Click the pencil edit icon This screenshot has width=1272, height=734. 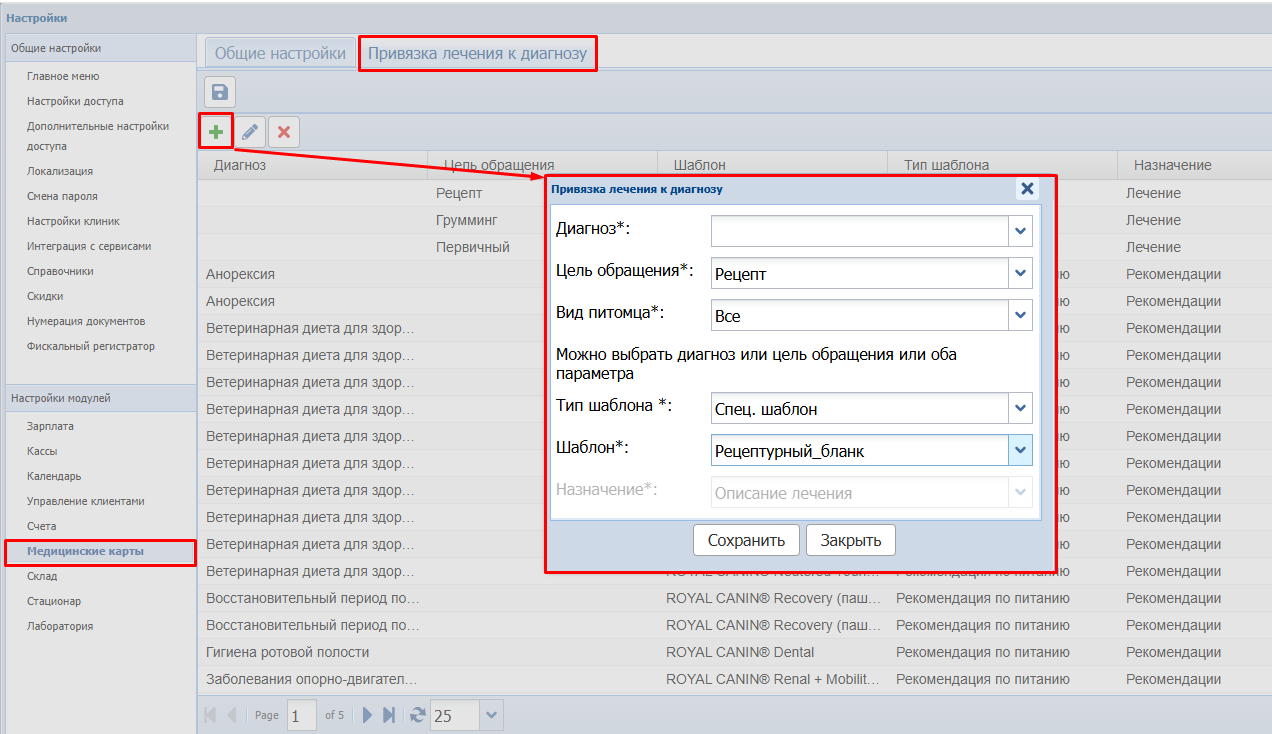point(250,132)
